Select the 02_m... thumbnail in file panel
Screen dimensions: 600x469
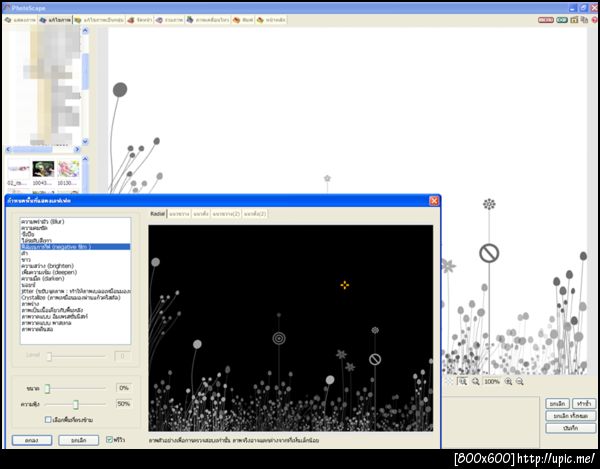point(18,173)
